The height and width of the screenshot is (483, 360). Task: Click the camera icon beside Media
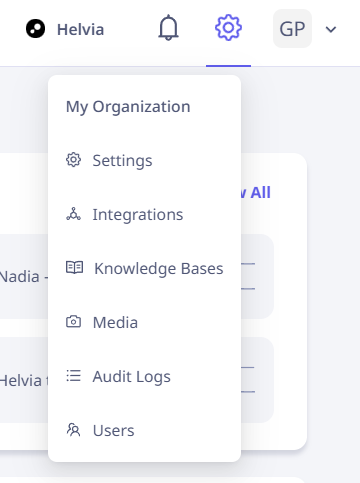click(73, 322)
